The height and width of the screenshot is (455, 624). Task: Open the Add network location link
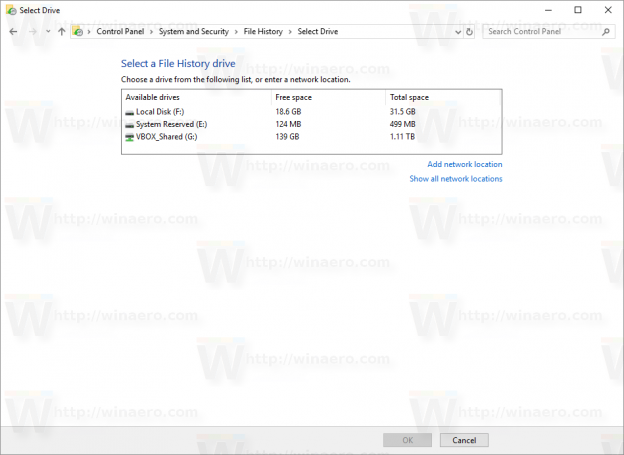tap(464, 164)
